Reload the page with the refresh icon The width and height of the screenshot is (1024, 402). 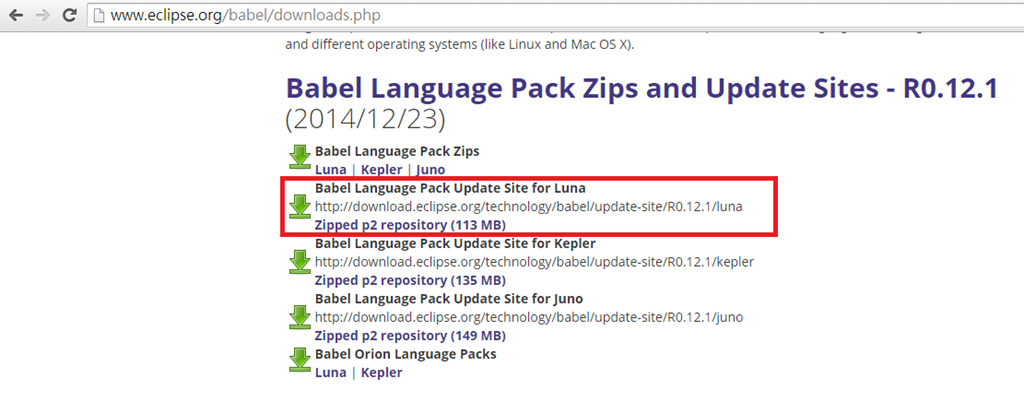pyautogui.click(x=71, y=17)
